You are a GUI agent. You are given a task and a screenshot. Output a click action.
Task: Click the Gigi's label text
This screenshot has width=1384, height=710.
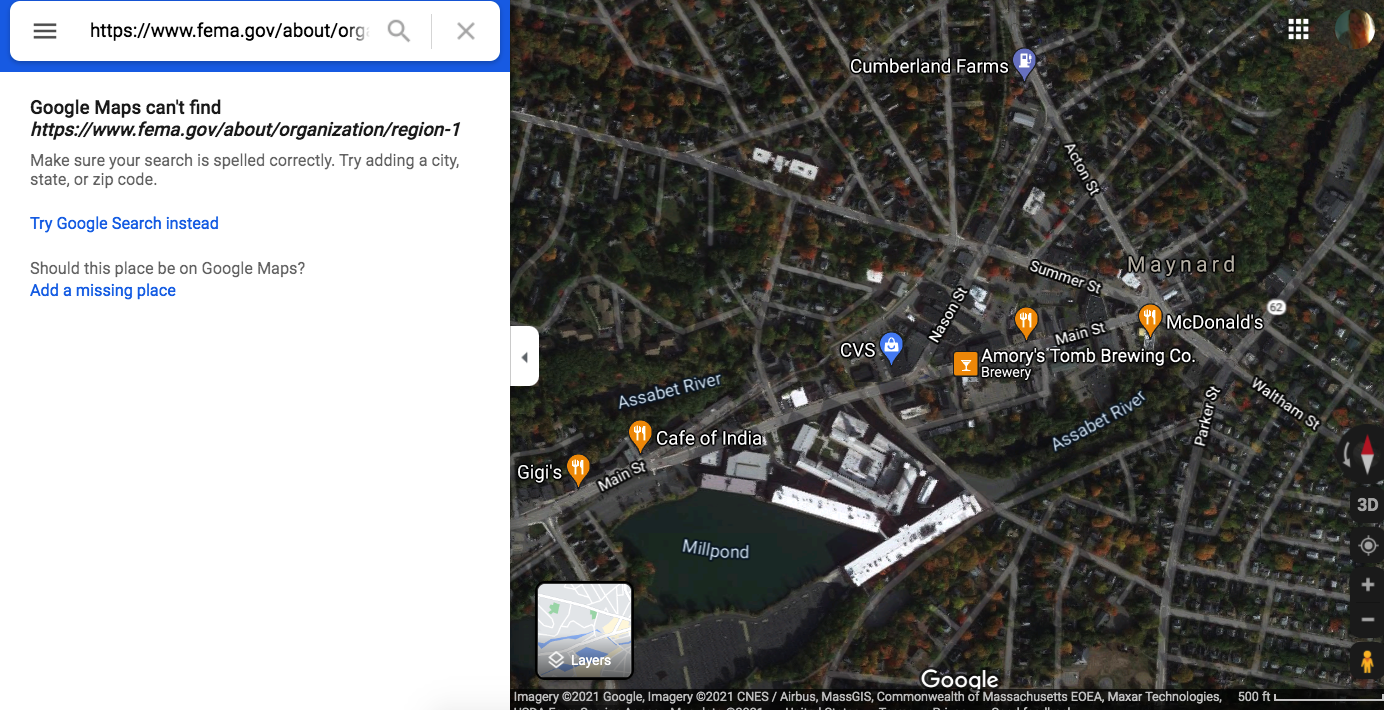(x=539, y=472)
